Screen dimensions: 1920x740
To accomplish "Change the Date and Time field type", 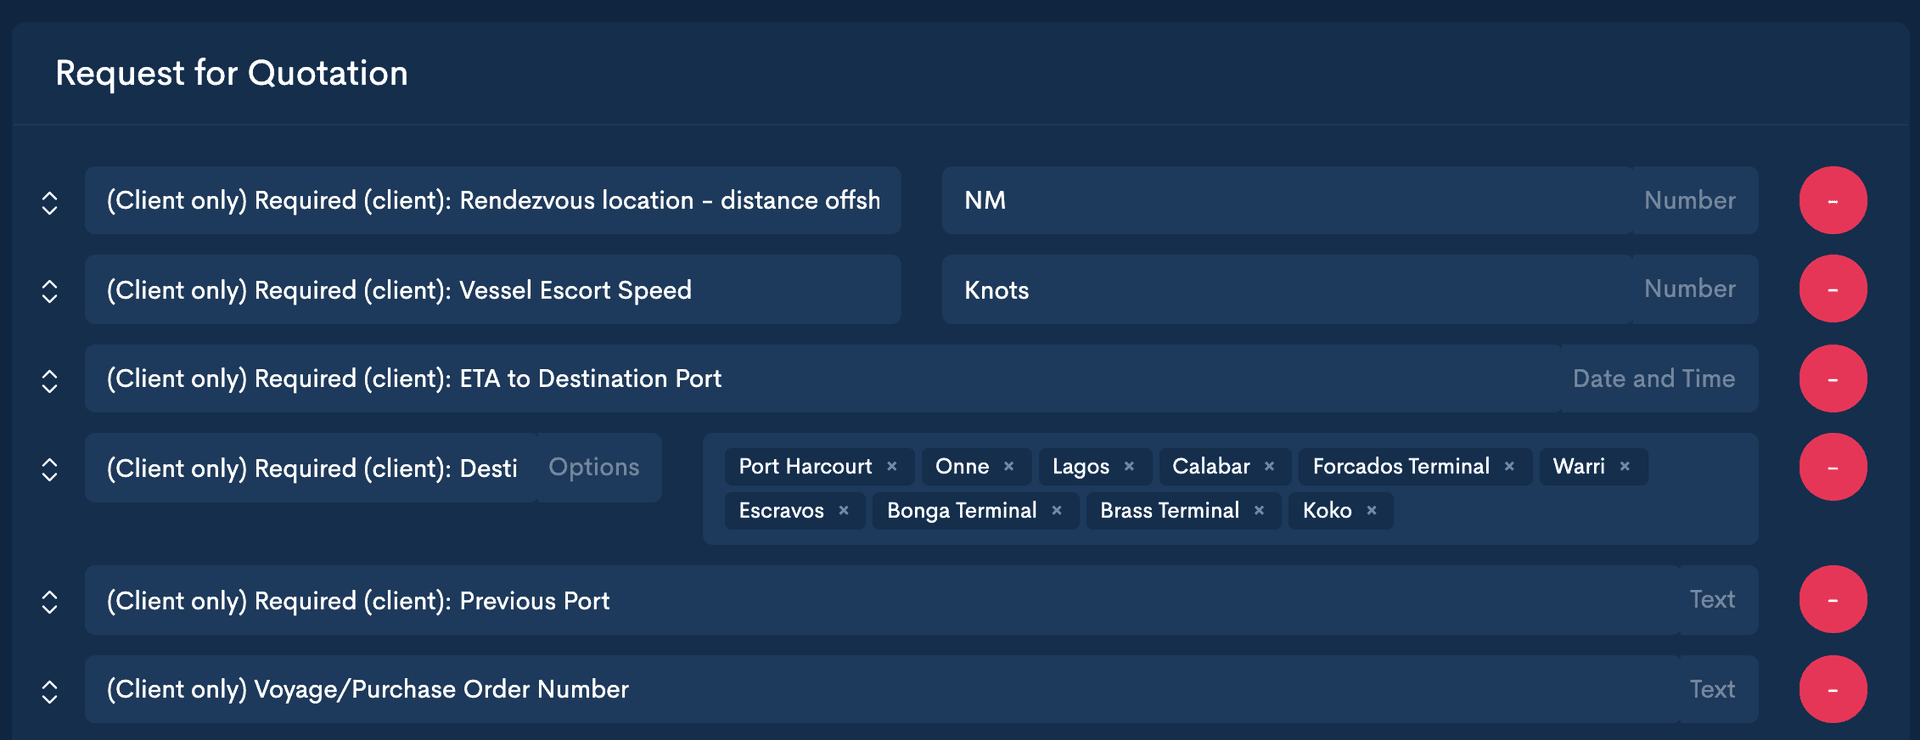I will (1653, 379).
